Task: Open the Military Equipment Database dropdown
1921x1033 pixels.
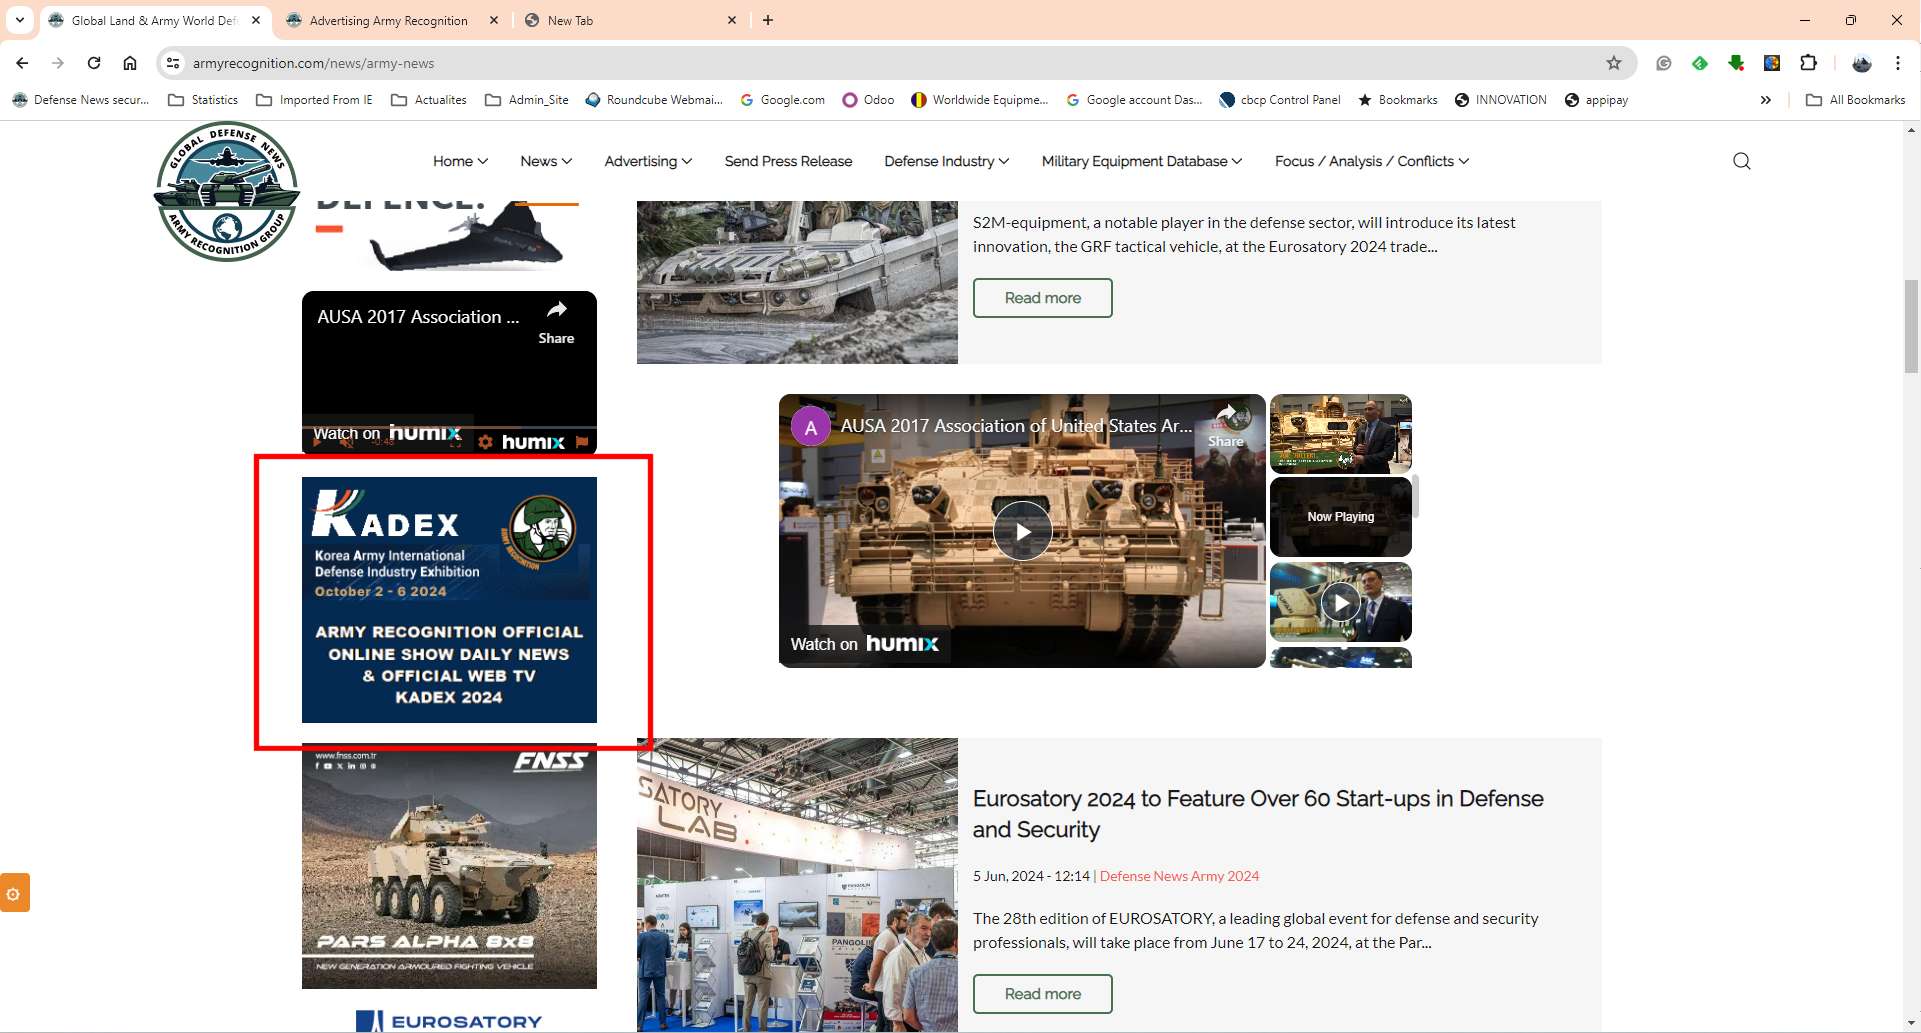Action: (x=1141, y=161)
